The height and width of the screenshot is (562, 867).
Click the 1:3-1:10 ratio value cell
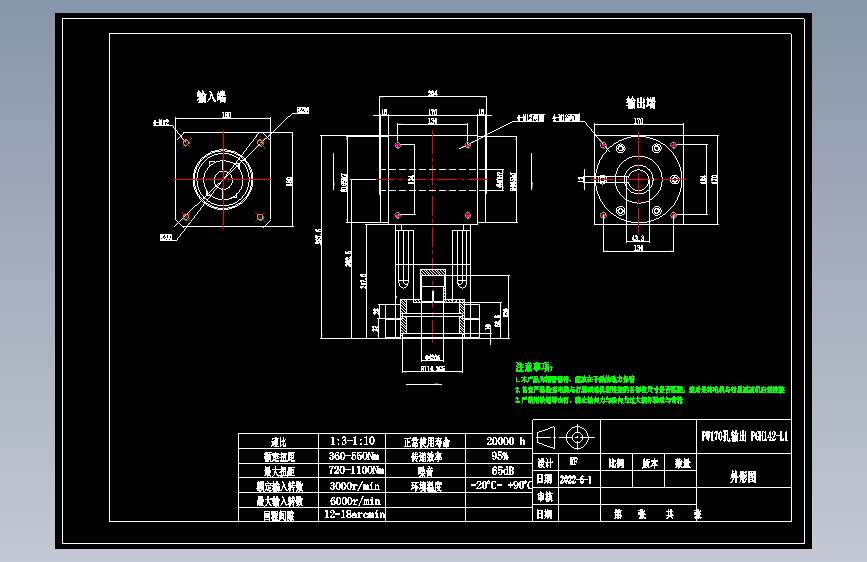(352, 441)
